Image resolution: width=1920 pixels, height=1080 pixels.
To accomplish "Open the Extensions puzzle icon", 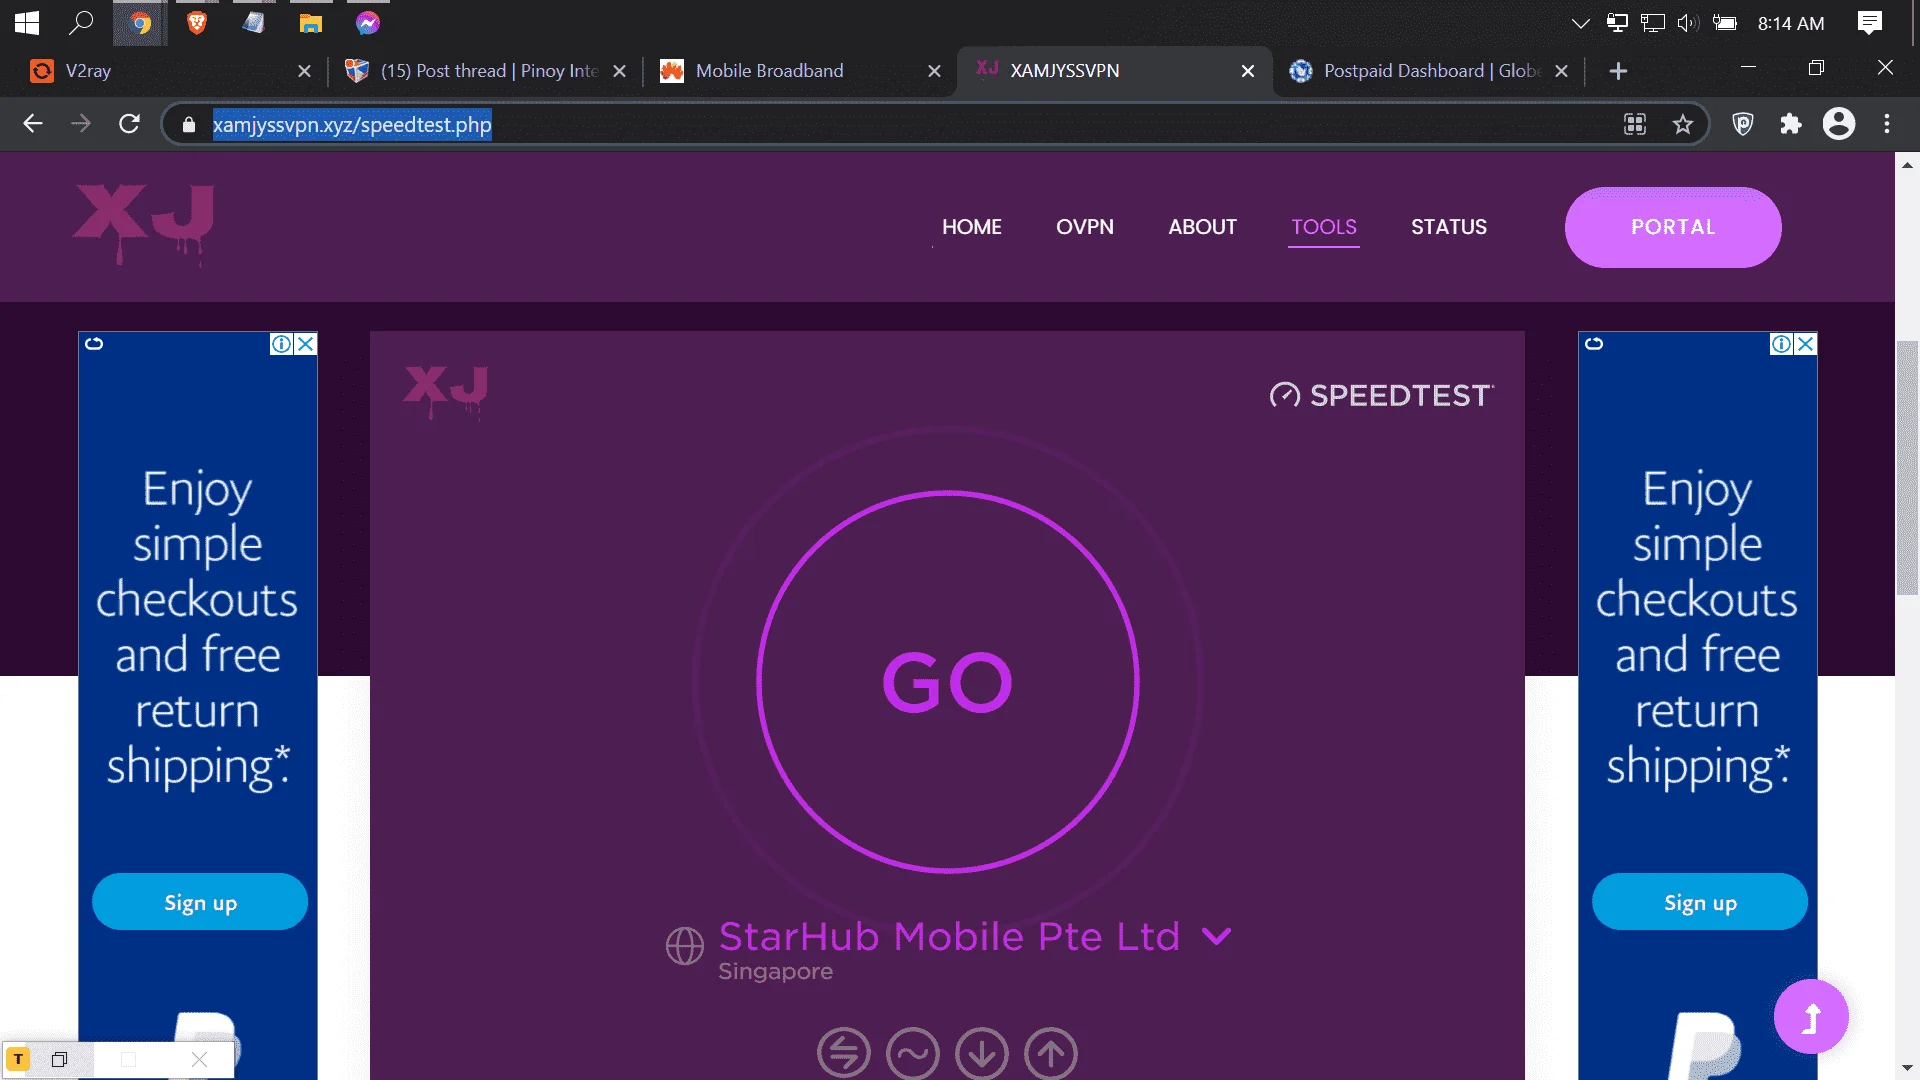I will 1791,124.
